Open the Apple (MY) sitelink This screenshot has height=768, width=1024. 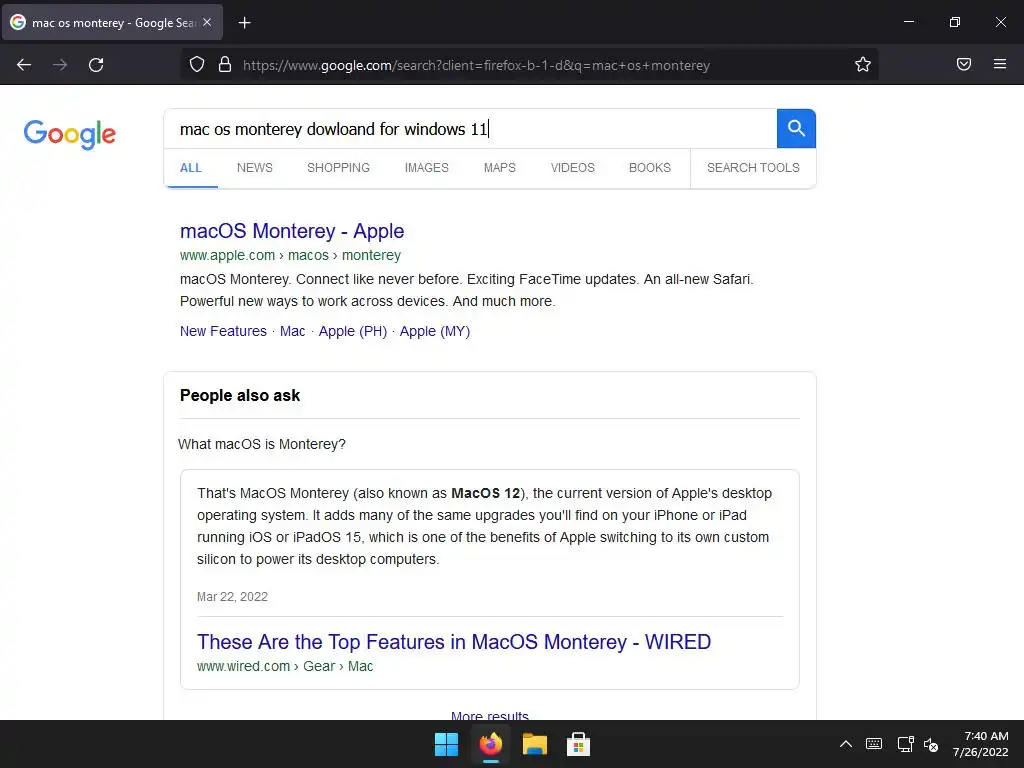435,331
